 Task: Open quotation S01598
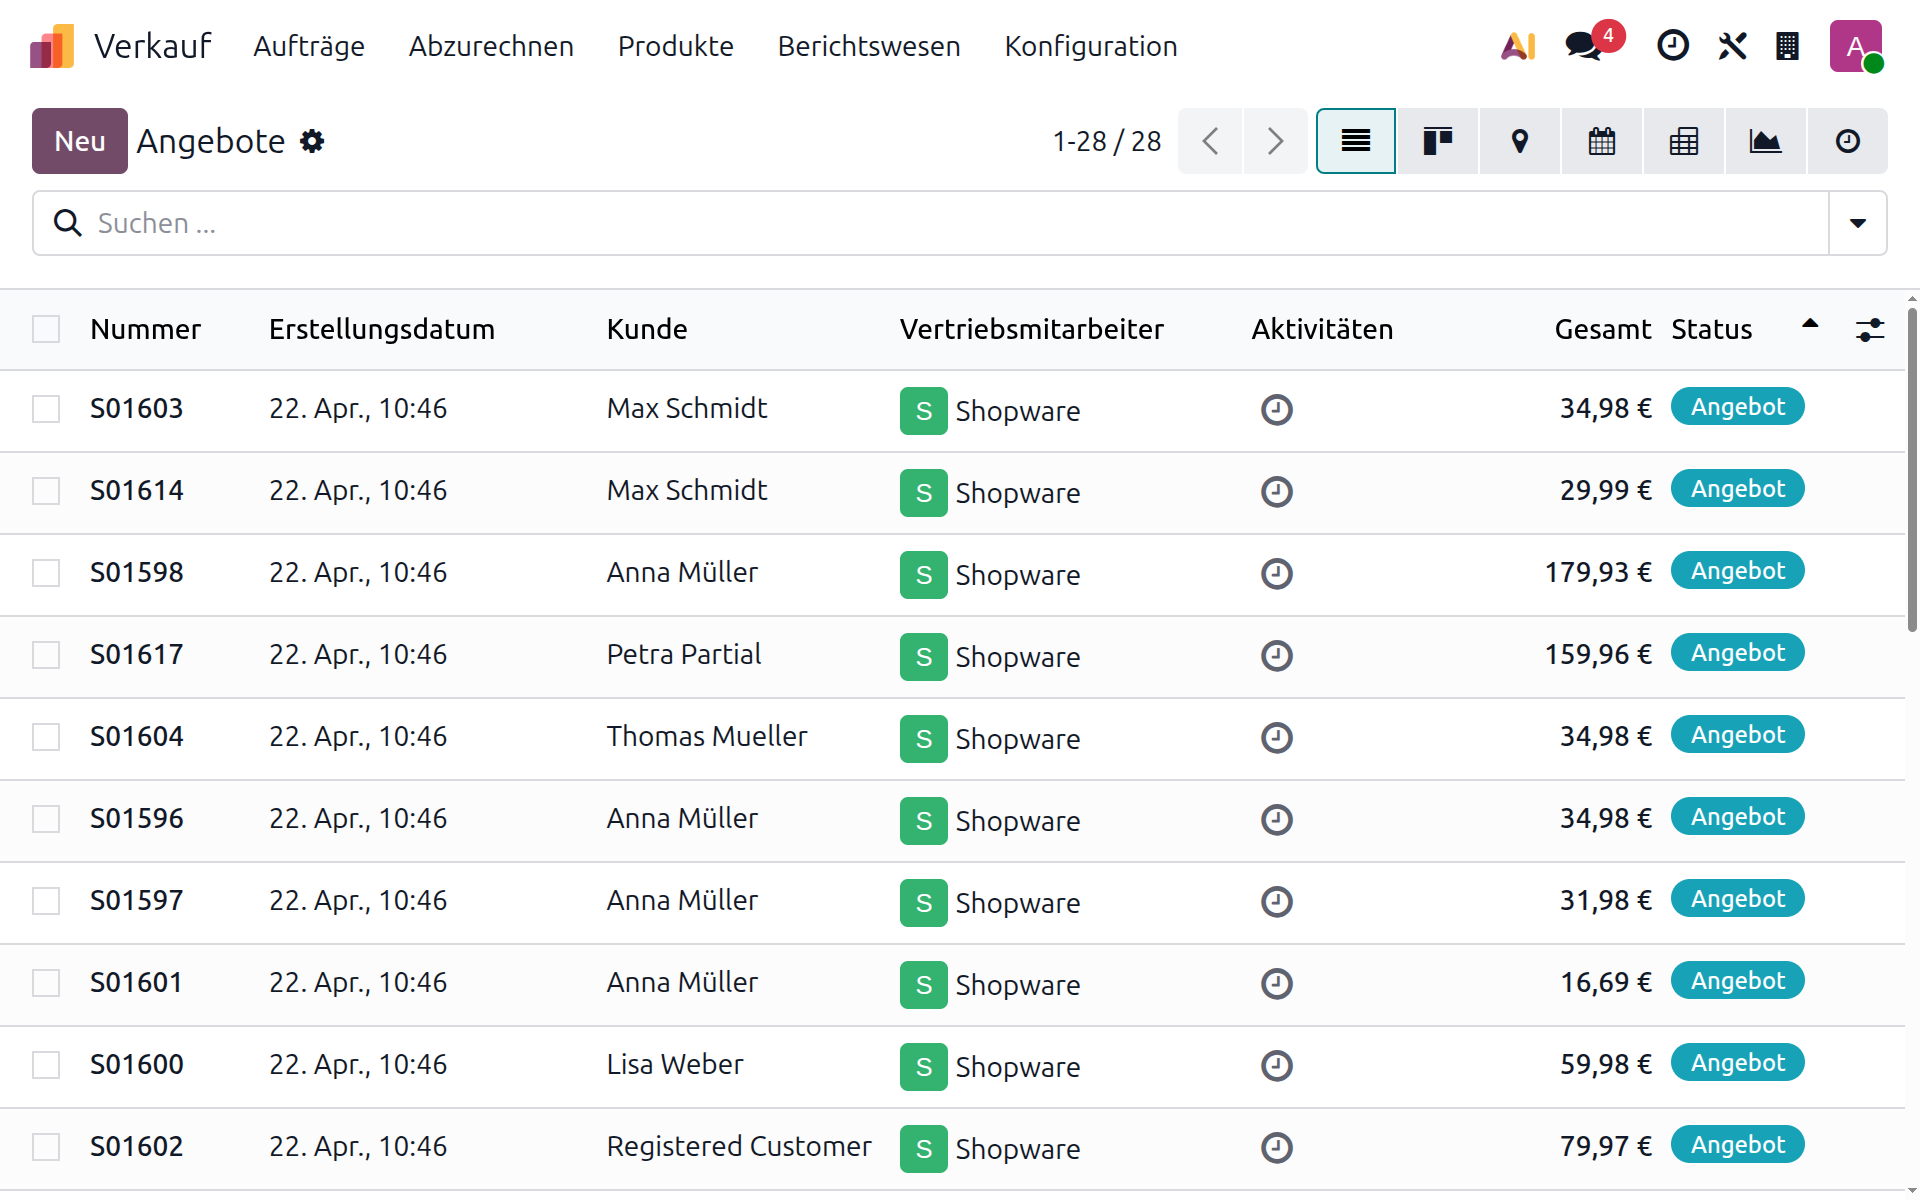tap(136, 573)
